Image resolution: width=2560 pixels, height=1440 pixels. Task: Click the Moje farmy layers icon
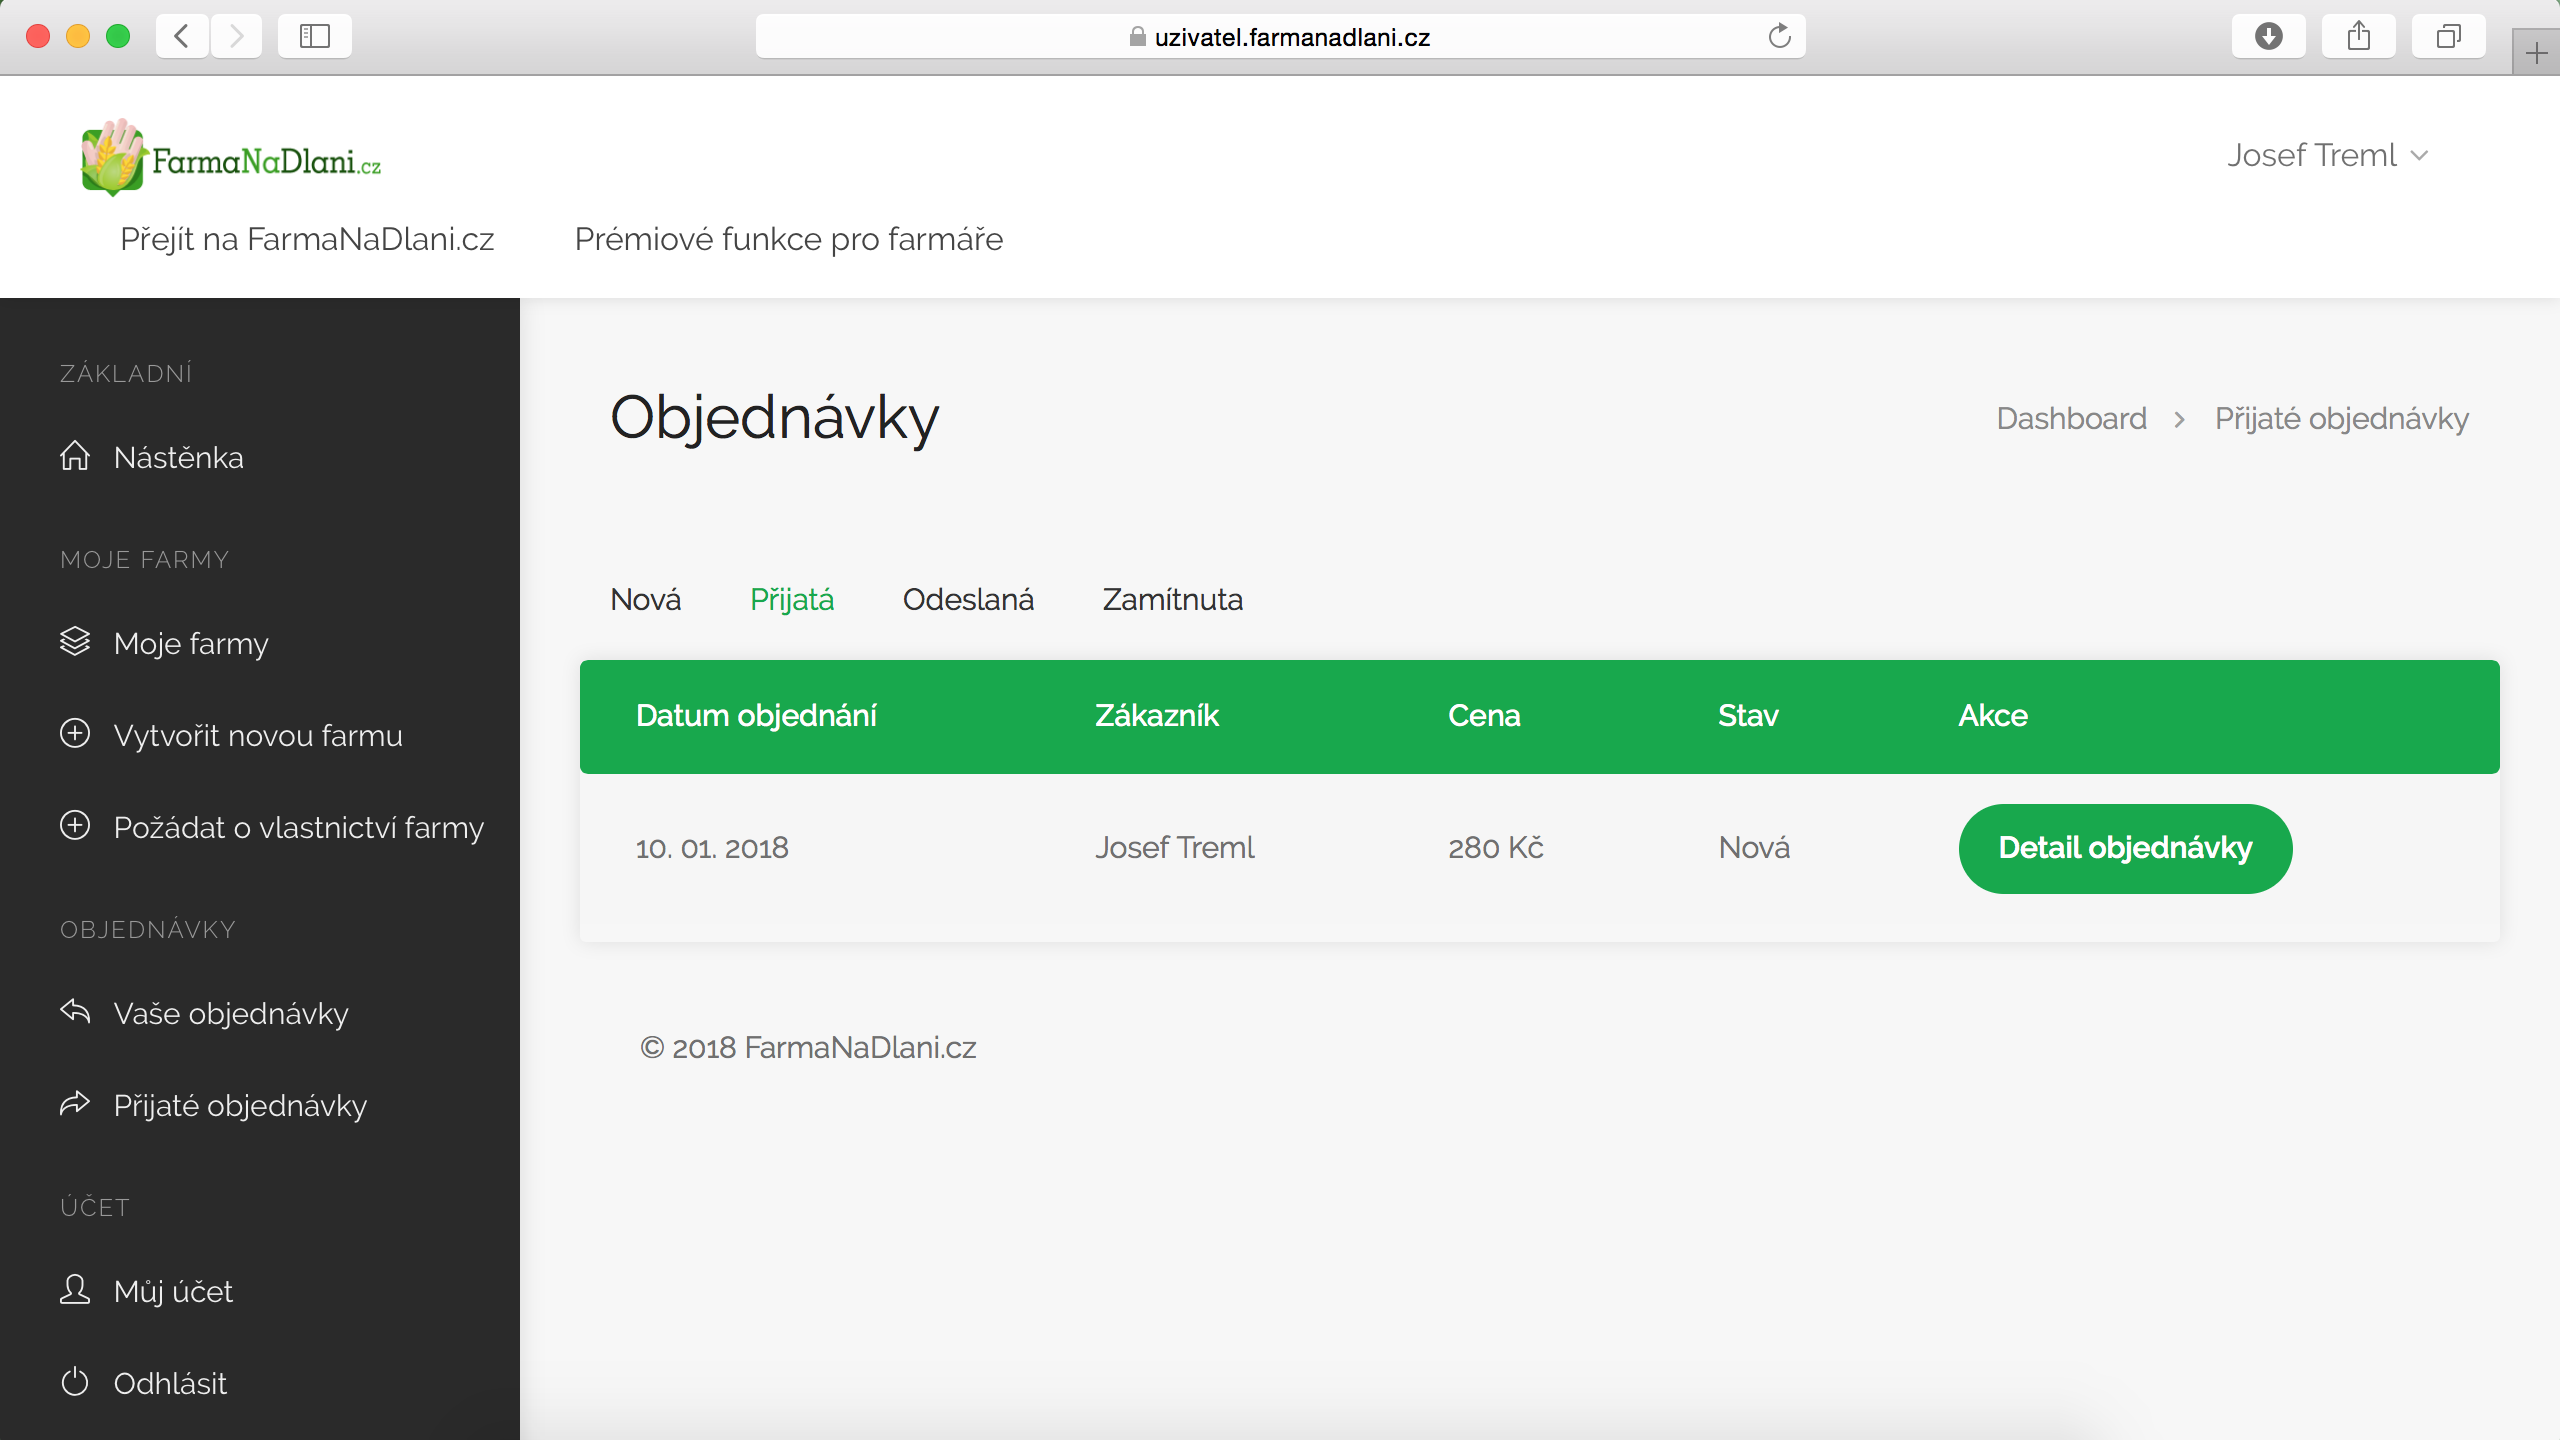click(75, 641)
